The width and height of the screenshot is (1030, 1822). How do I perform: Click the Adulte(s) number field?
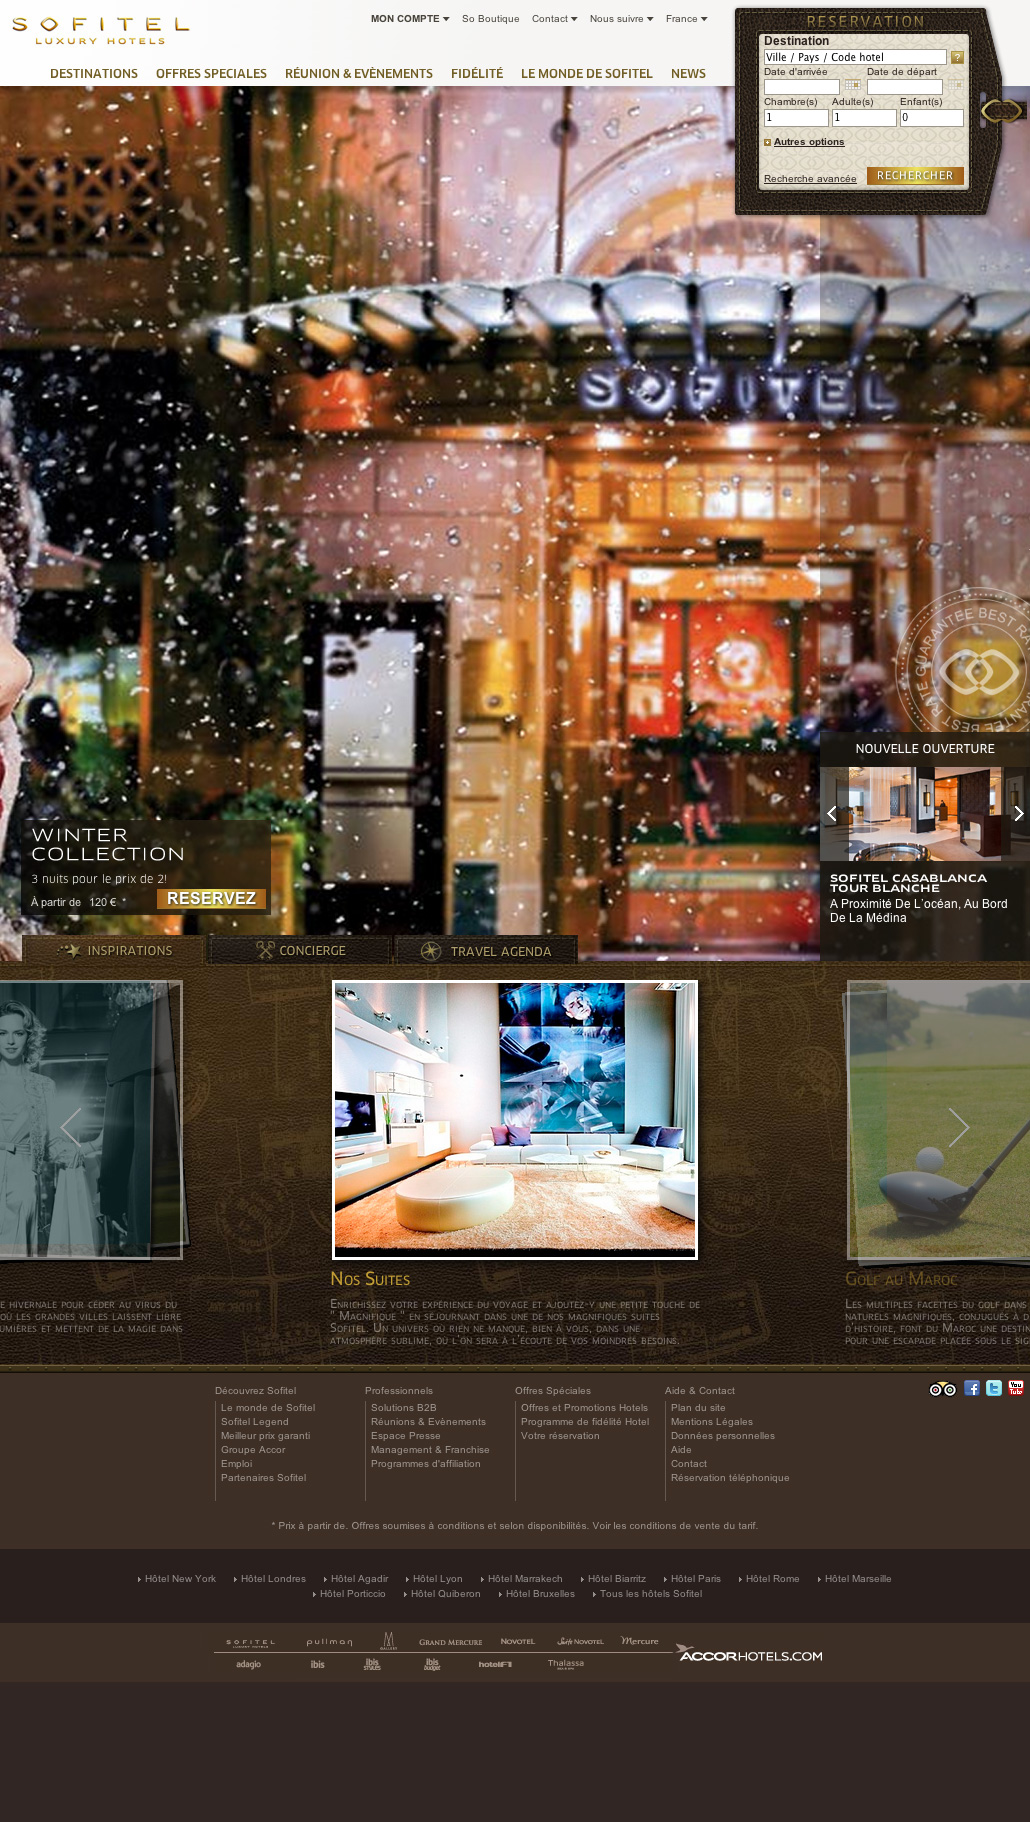click(864, 118)
